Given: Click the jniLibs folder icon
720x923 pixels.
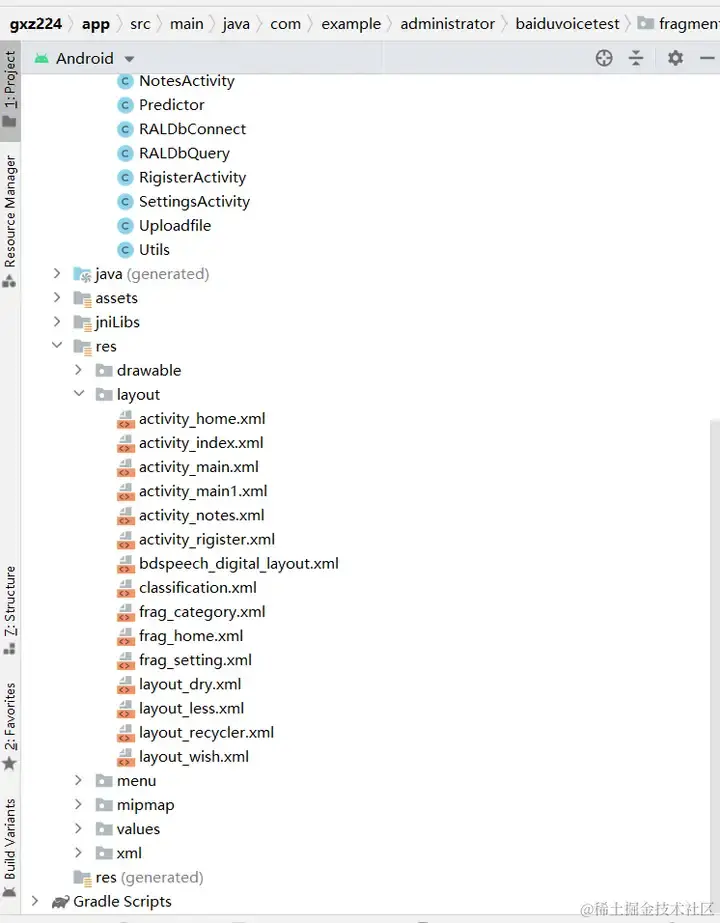Looking at the screenshot, I should 82,323.
